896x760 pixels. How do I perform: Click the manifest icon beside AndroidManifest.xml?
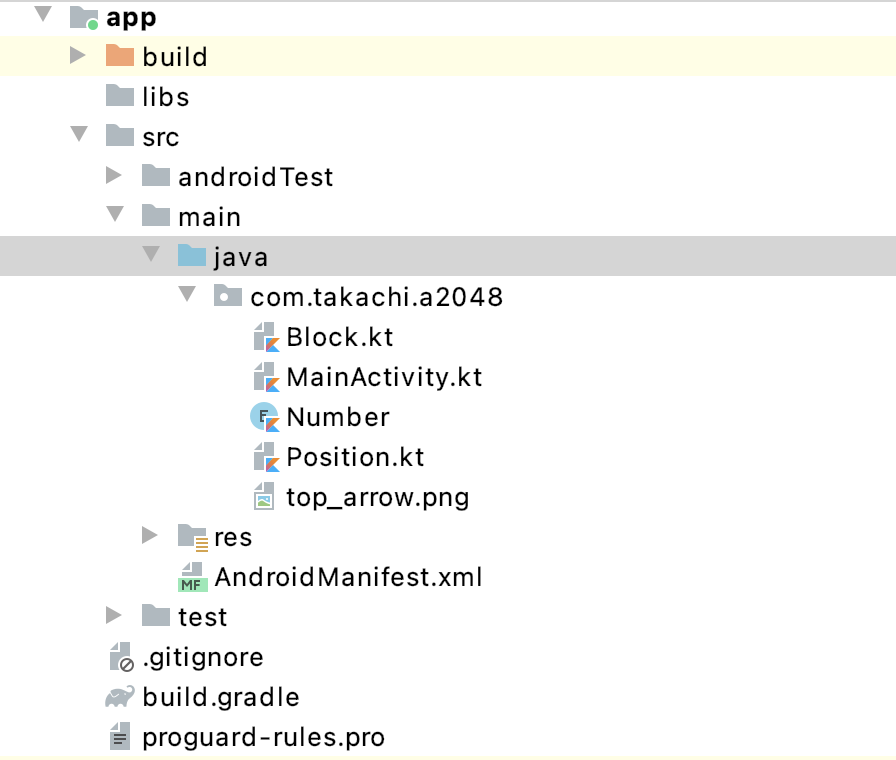point(192,577)
